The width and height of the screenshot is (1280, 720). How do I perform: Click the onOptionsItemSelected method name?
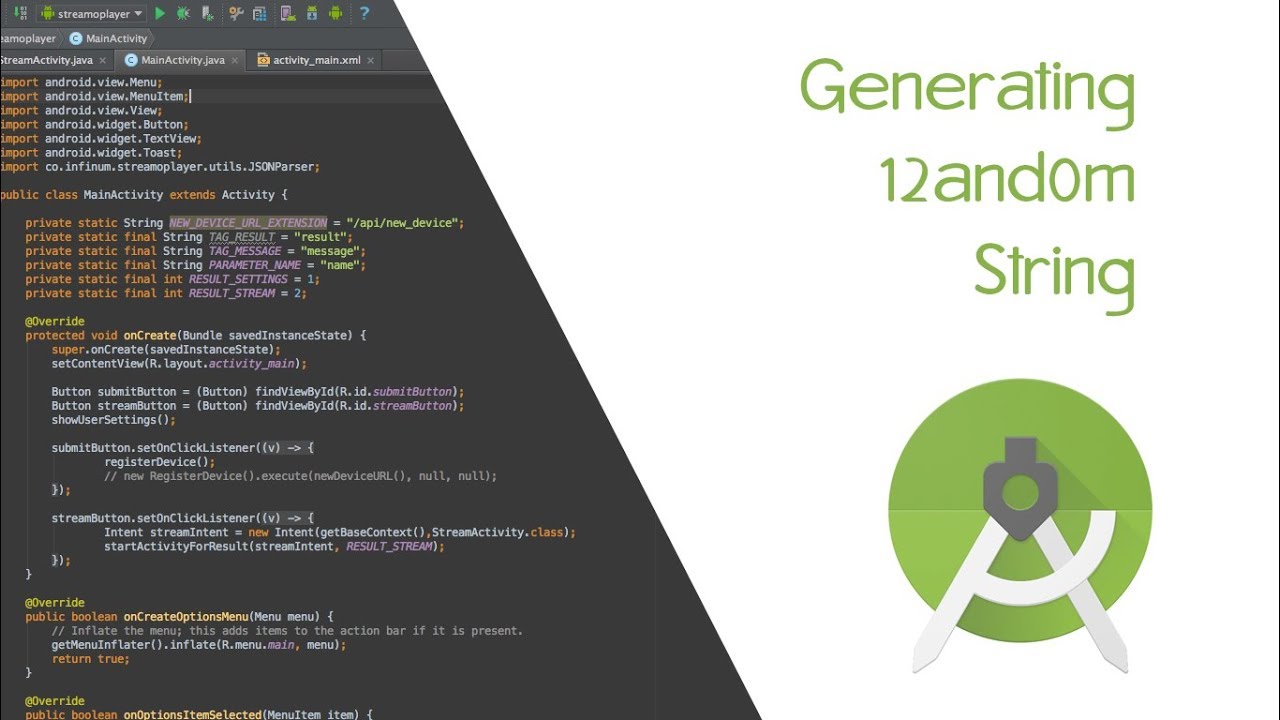[193, 714]
